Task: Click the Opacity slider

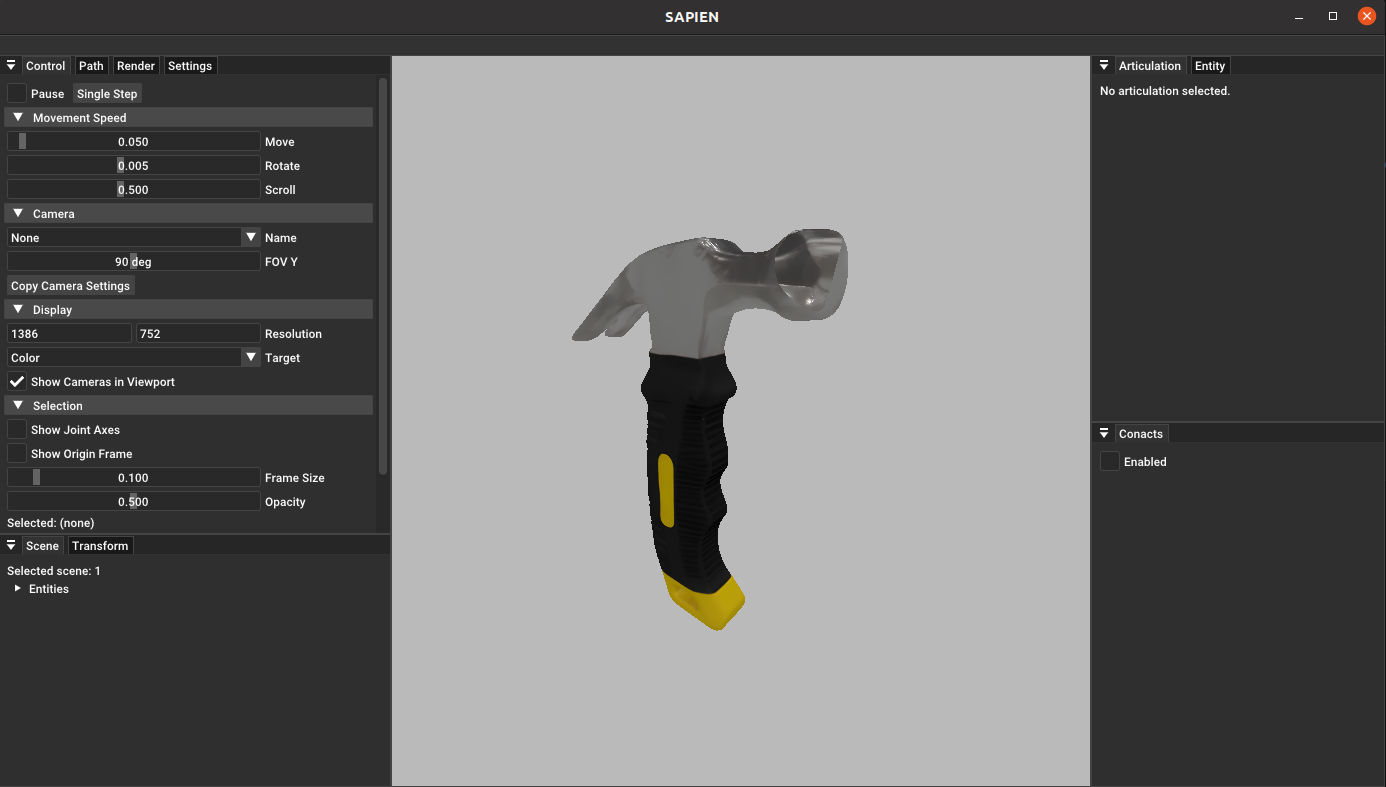Action: [133, 501]
